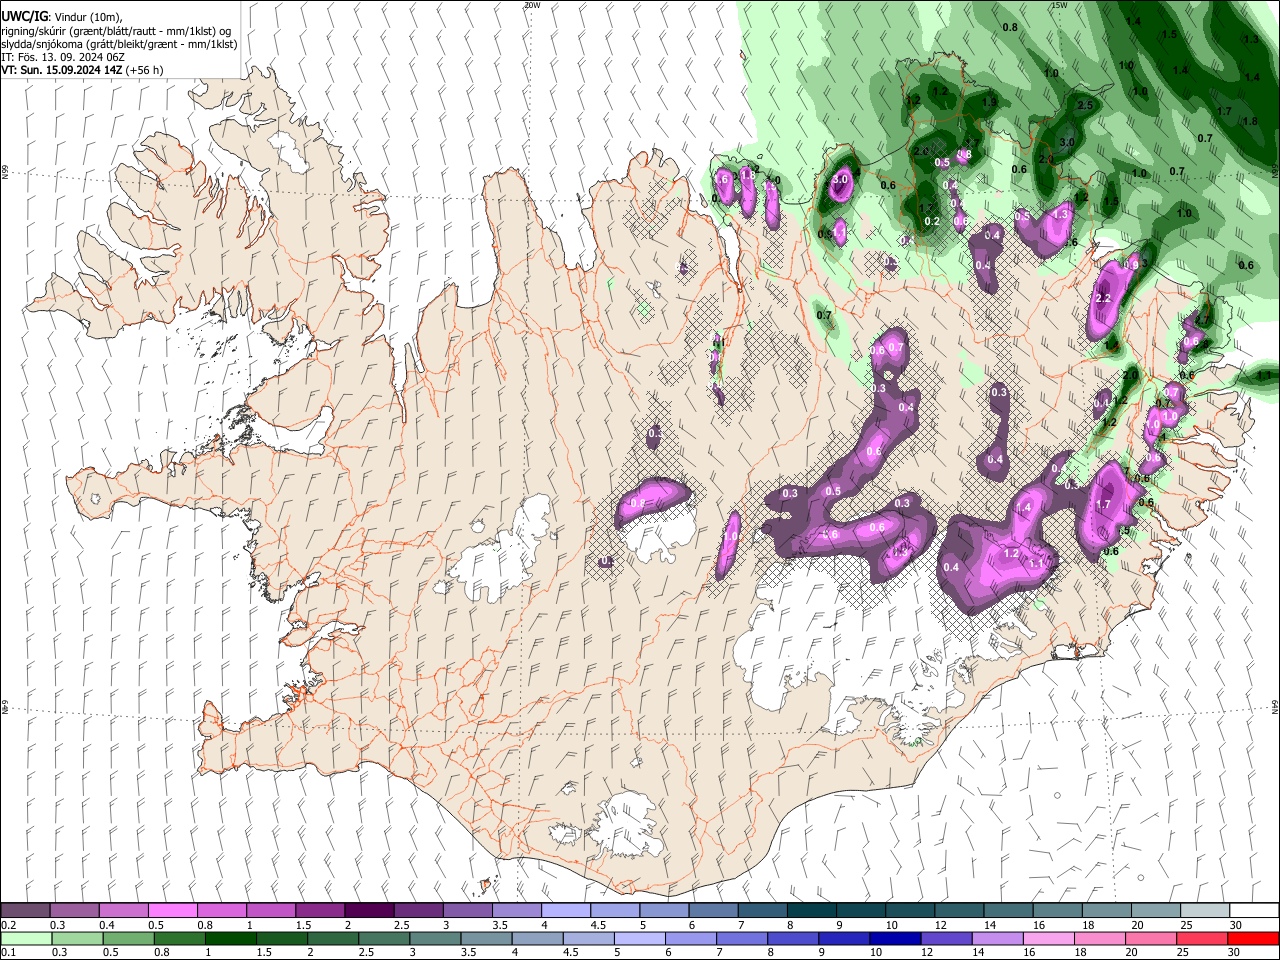Click the '30' label under top legend
The width and height of the screenshot is (1280, 960).
point(1236,925)
